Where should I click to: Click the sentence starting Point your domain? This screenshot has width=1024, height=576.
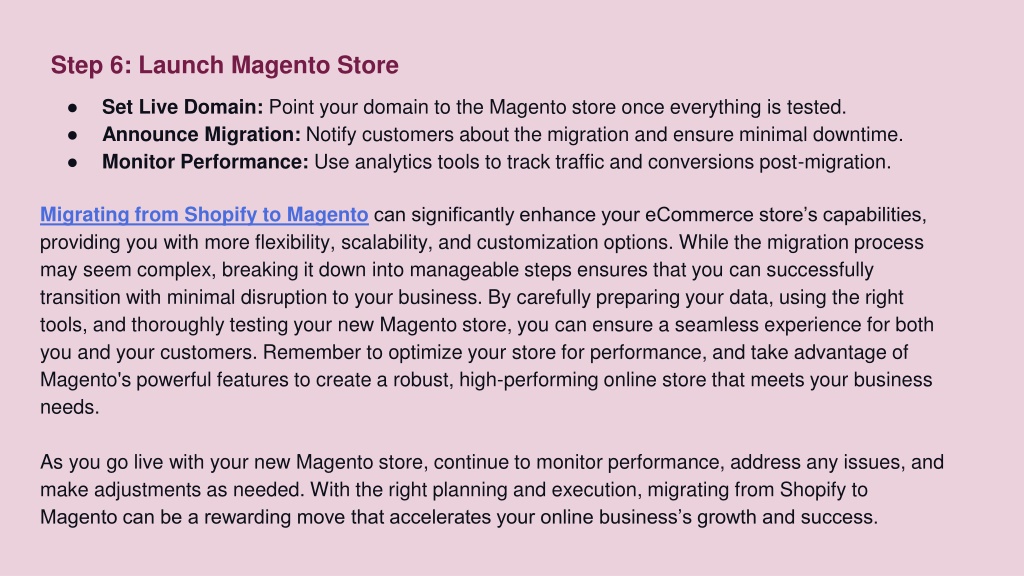tap(557, 107)
